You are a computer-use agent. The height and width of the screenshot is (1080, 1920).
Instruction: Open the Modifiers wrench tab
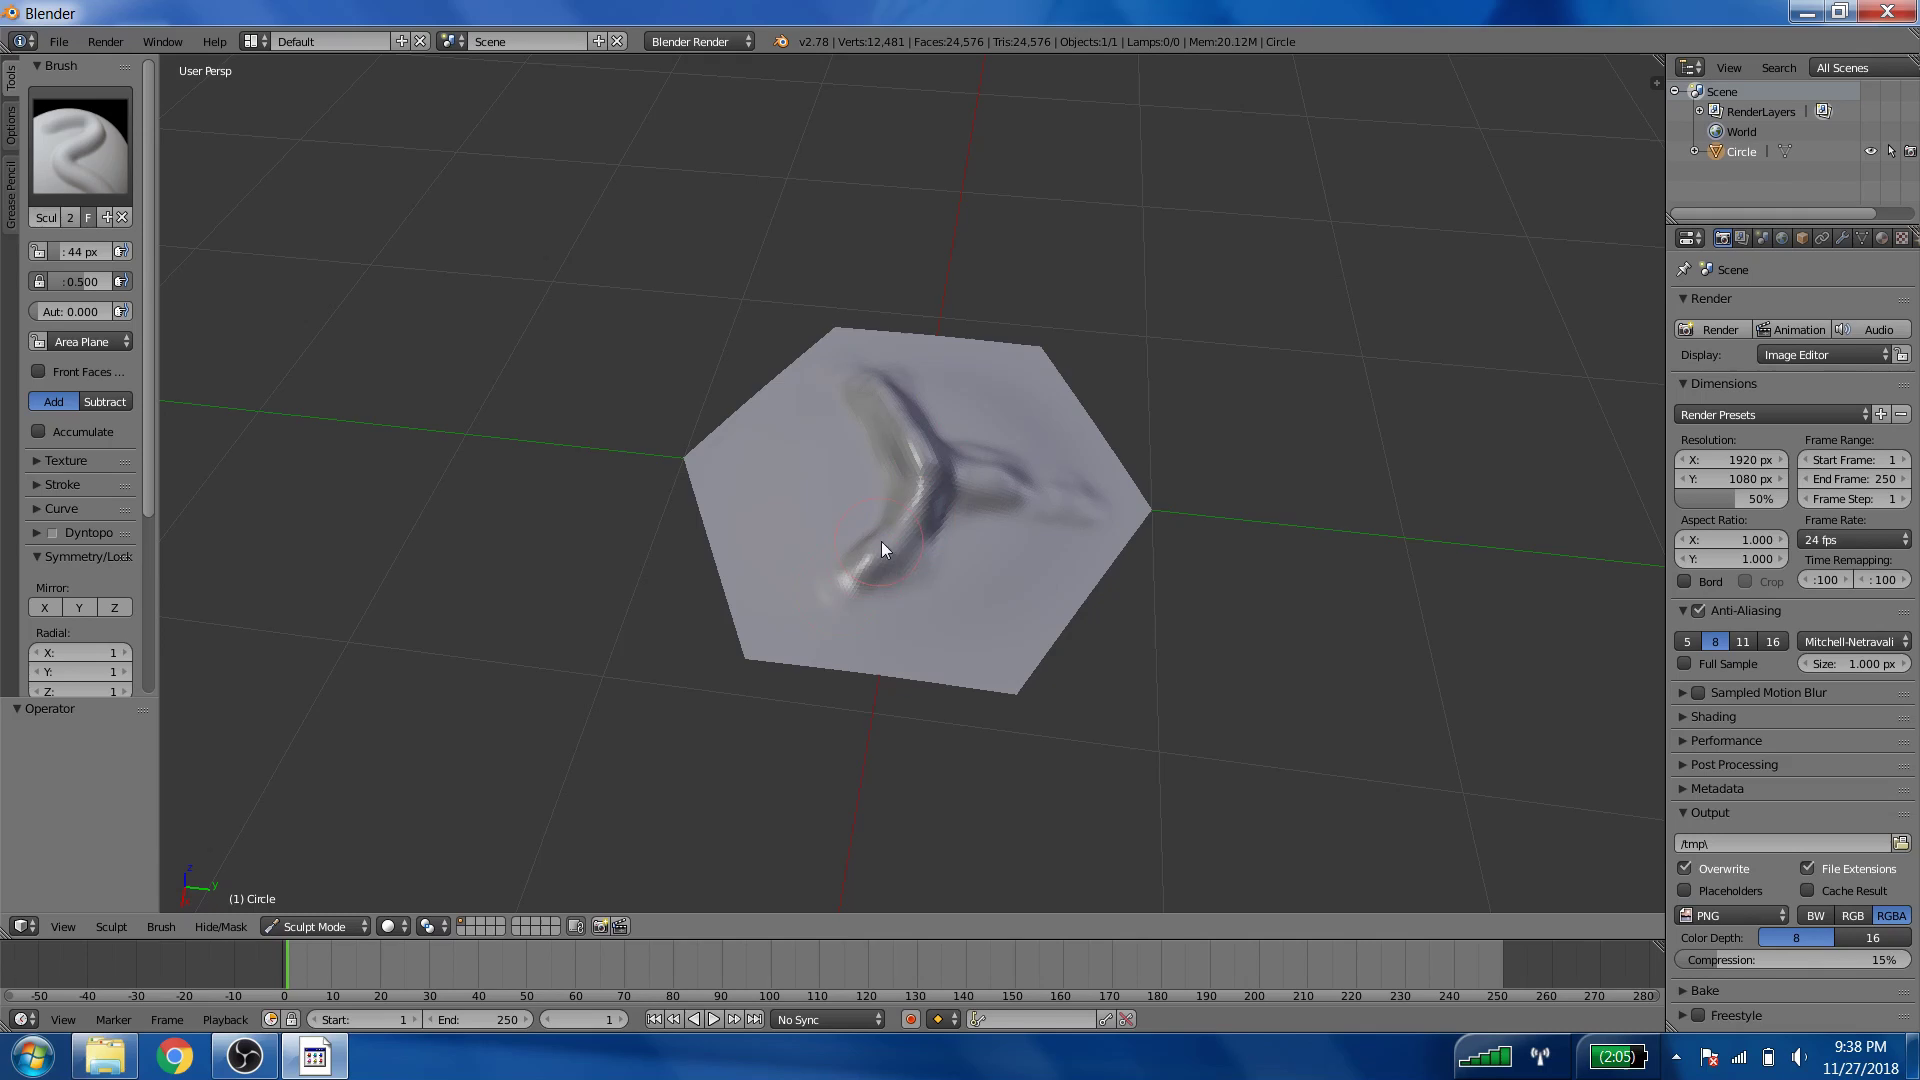1842,238
